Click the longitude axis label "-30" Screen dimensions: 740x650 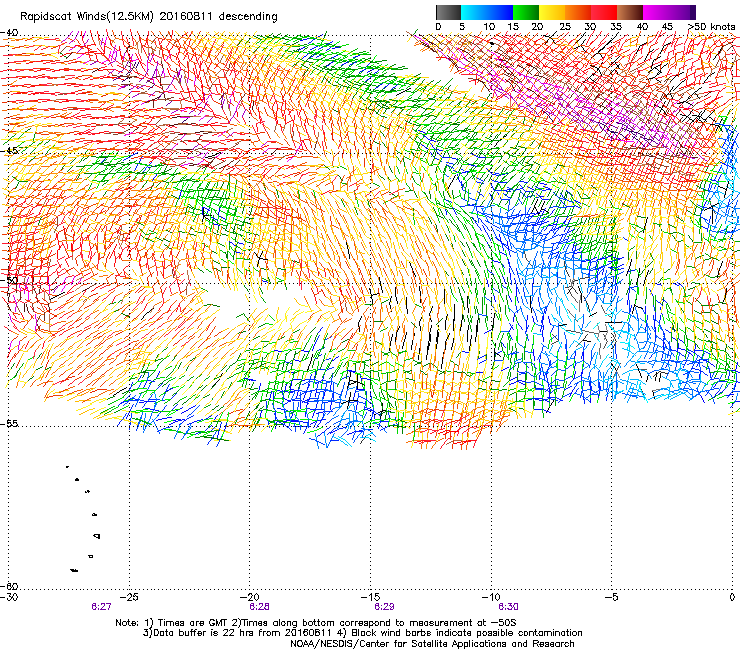coord(9,597)
